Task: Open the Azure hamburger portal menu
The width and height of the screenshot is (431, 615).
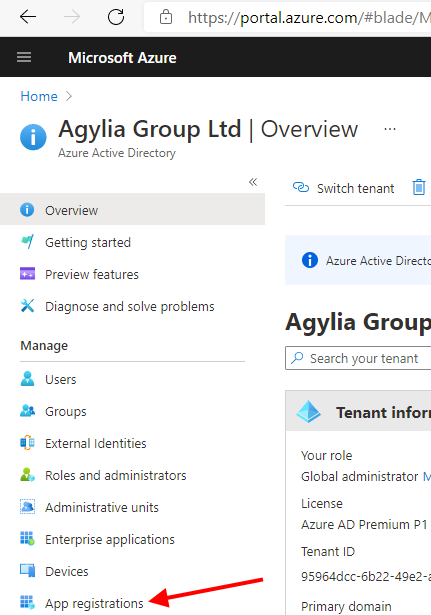Action: [24, 58]
